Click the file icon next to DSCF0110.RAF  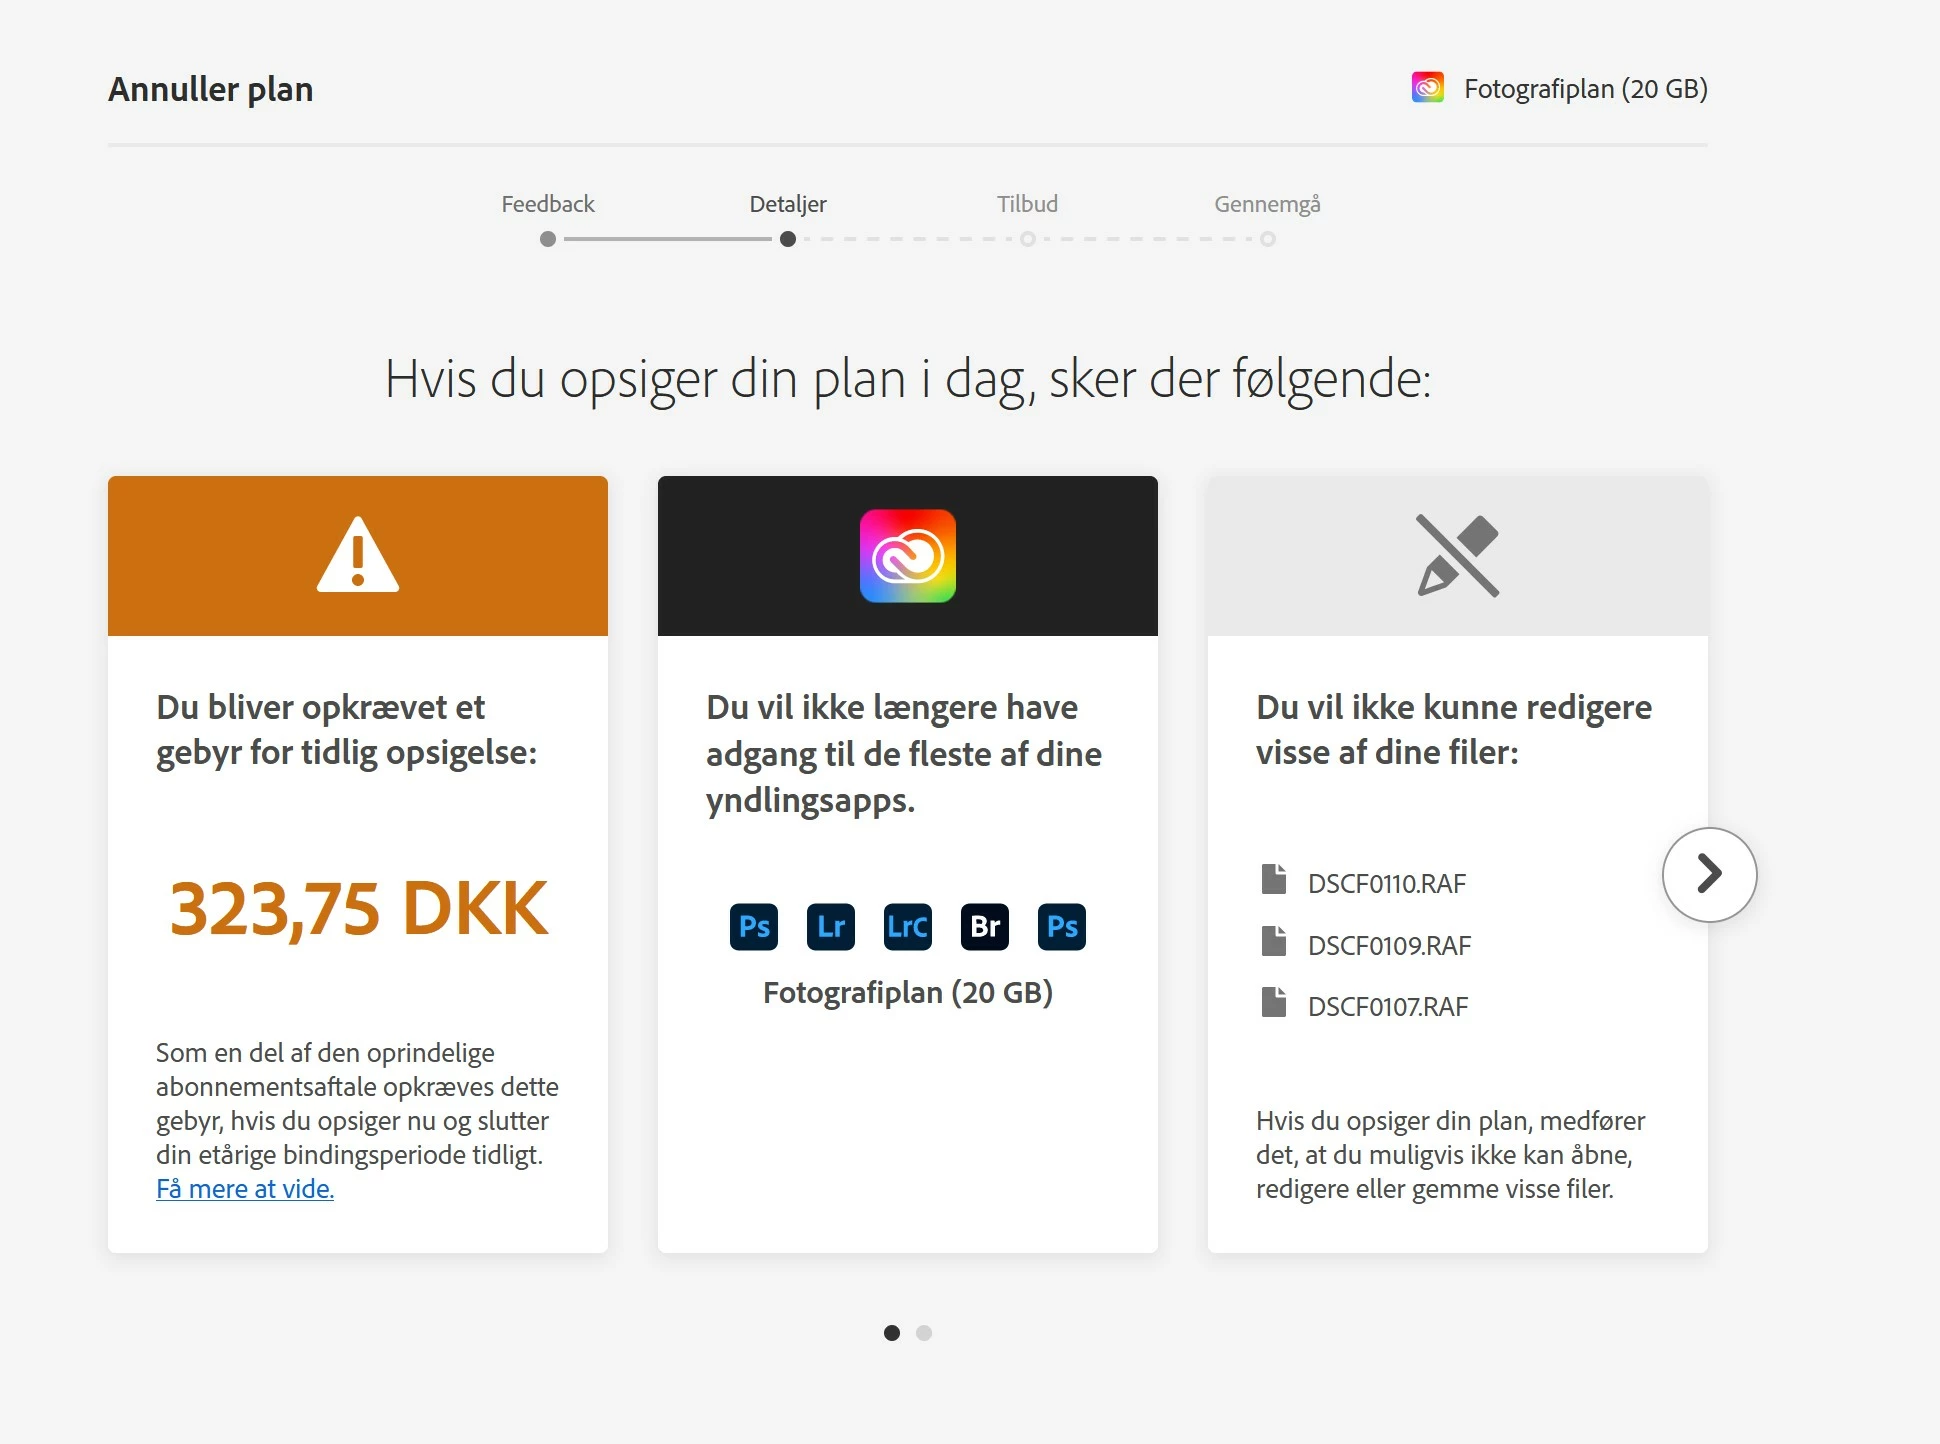[1274, 880]
